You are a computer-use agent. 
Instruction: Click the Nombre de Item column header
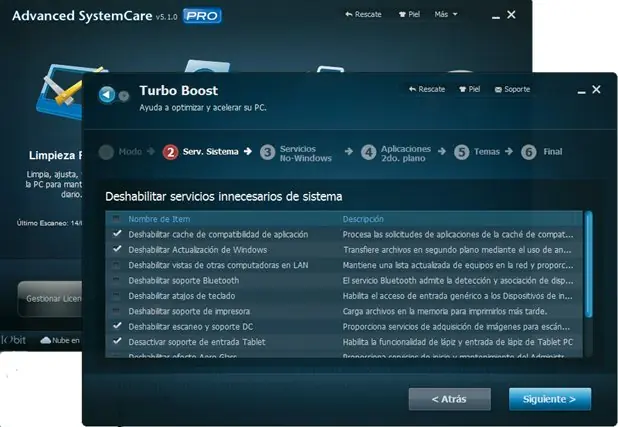(x=159, y=219)
